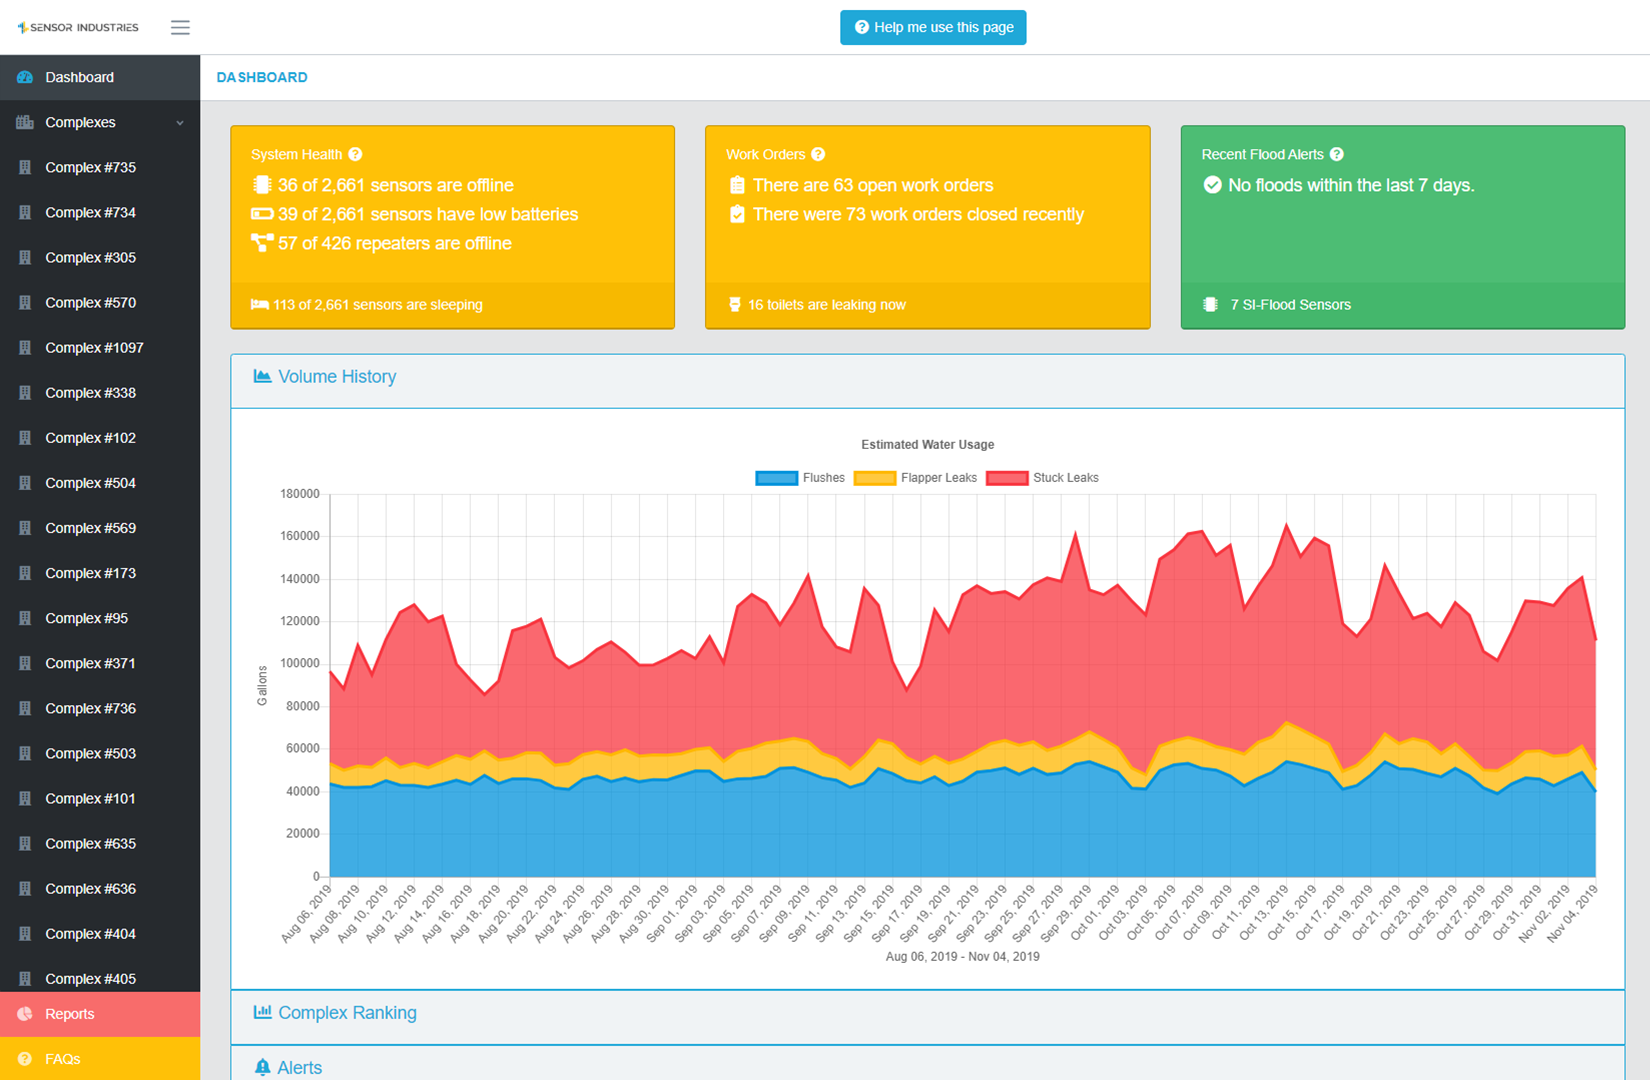This screenshot has width=1650, height=1080.
Task: Open Dashboard in the sidebar
Action: [x=100, y=77]
